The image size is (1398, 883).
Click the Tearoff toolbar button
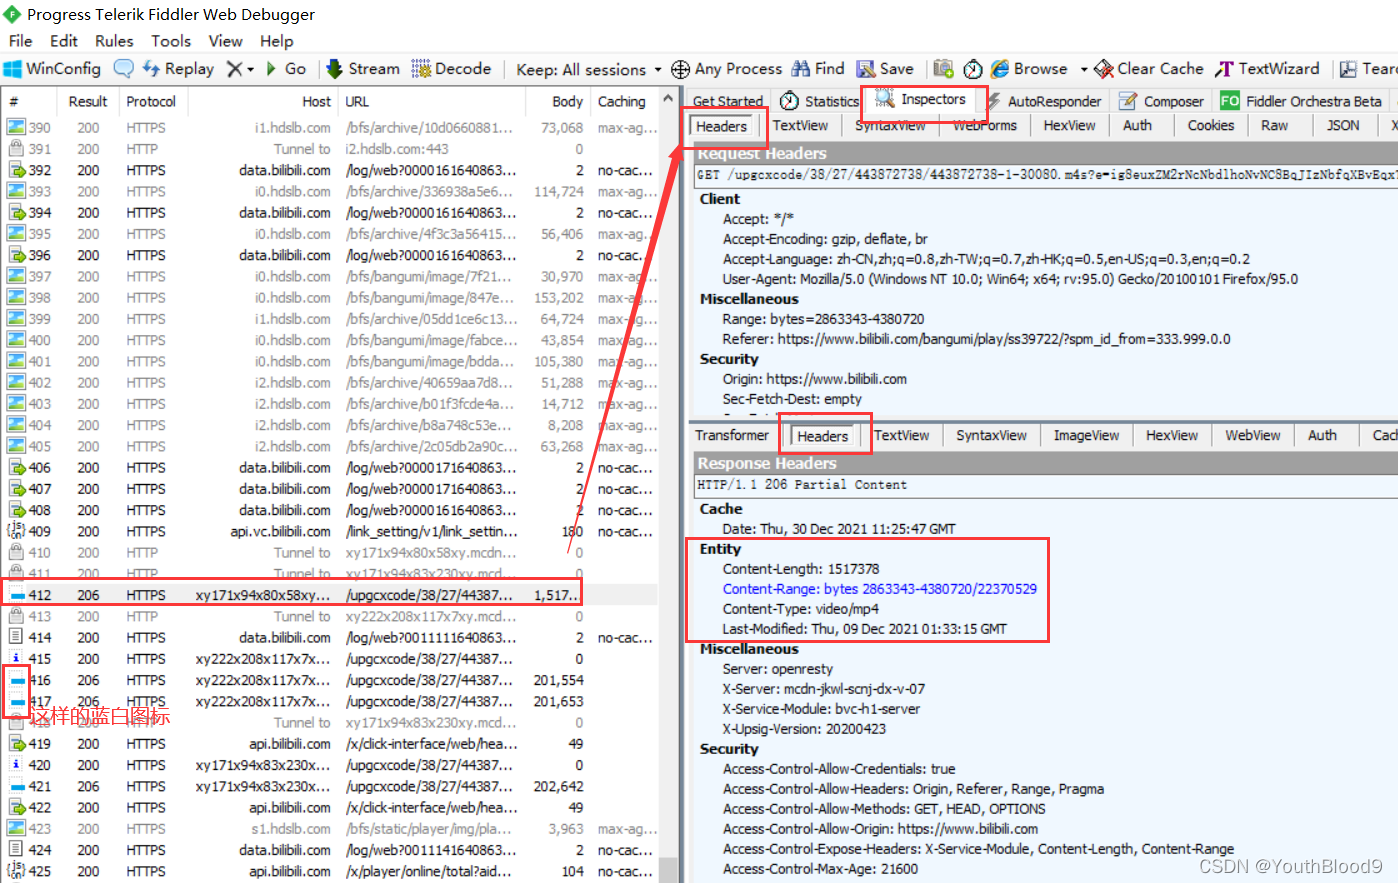click(1368, 69)
